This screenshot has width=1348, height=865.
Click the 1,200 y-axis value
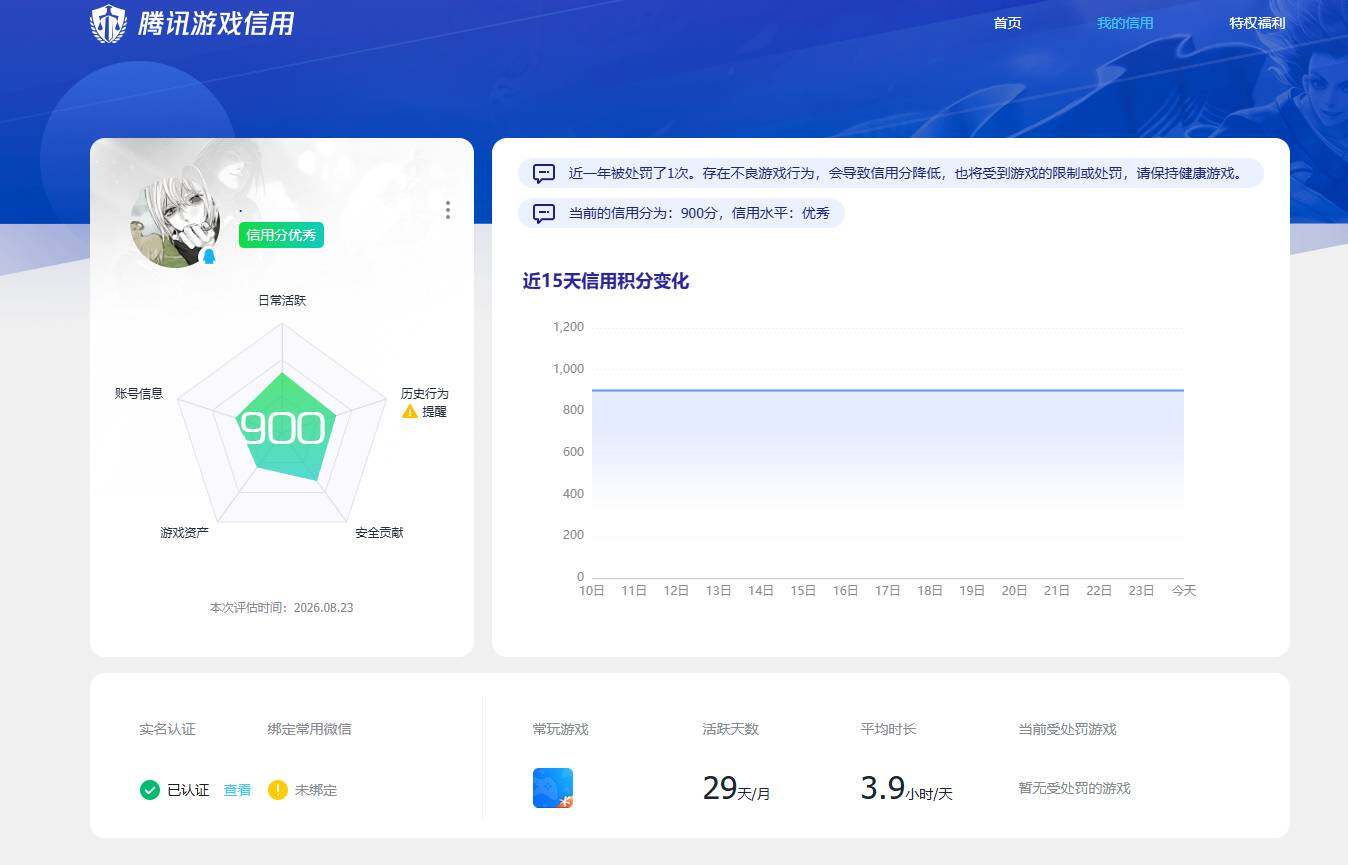(568, 327)
